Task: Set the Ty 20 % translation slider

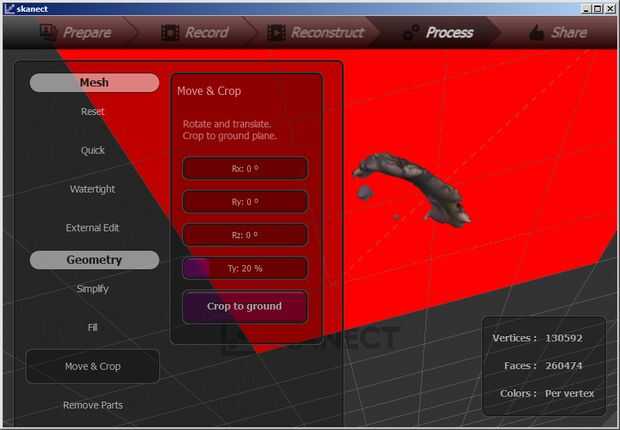Action: pos(245,269)
